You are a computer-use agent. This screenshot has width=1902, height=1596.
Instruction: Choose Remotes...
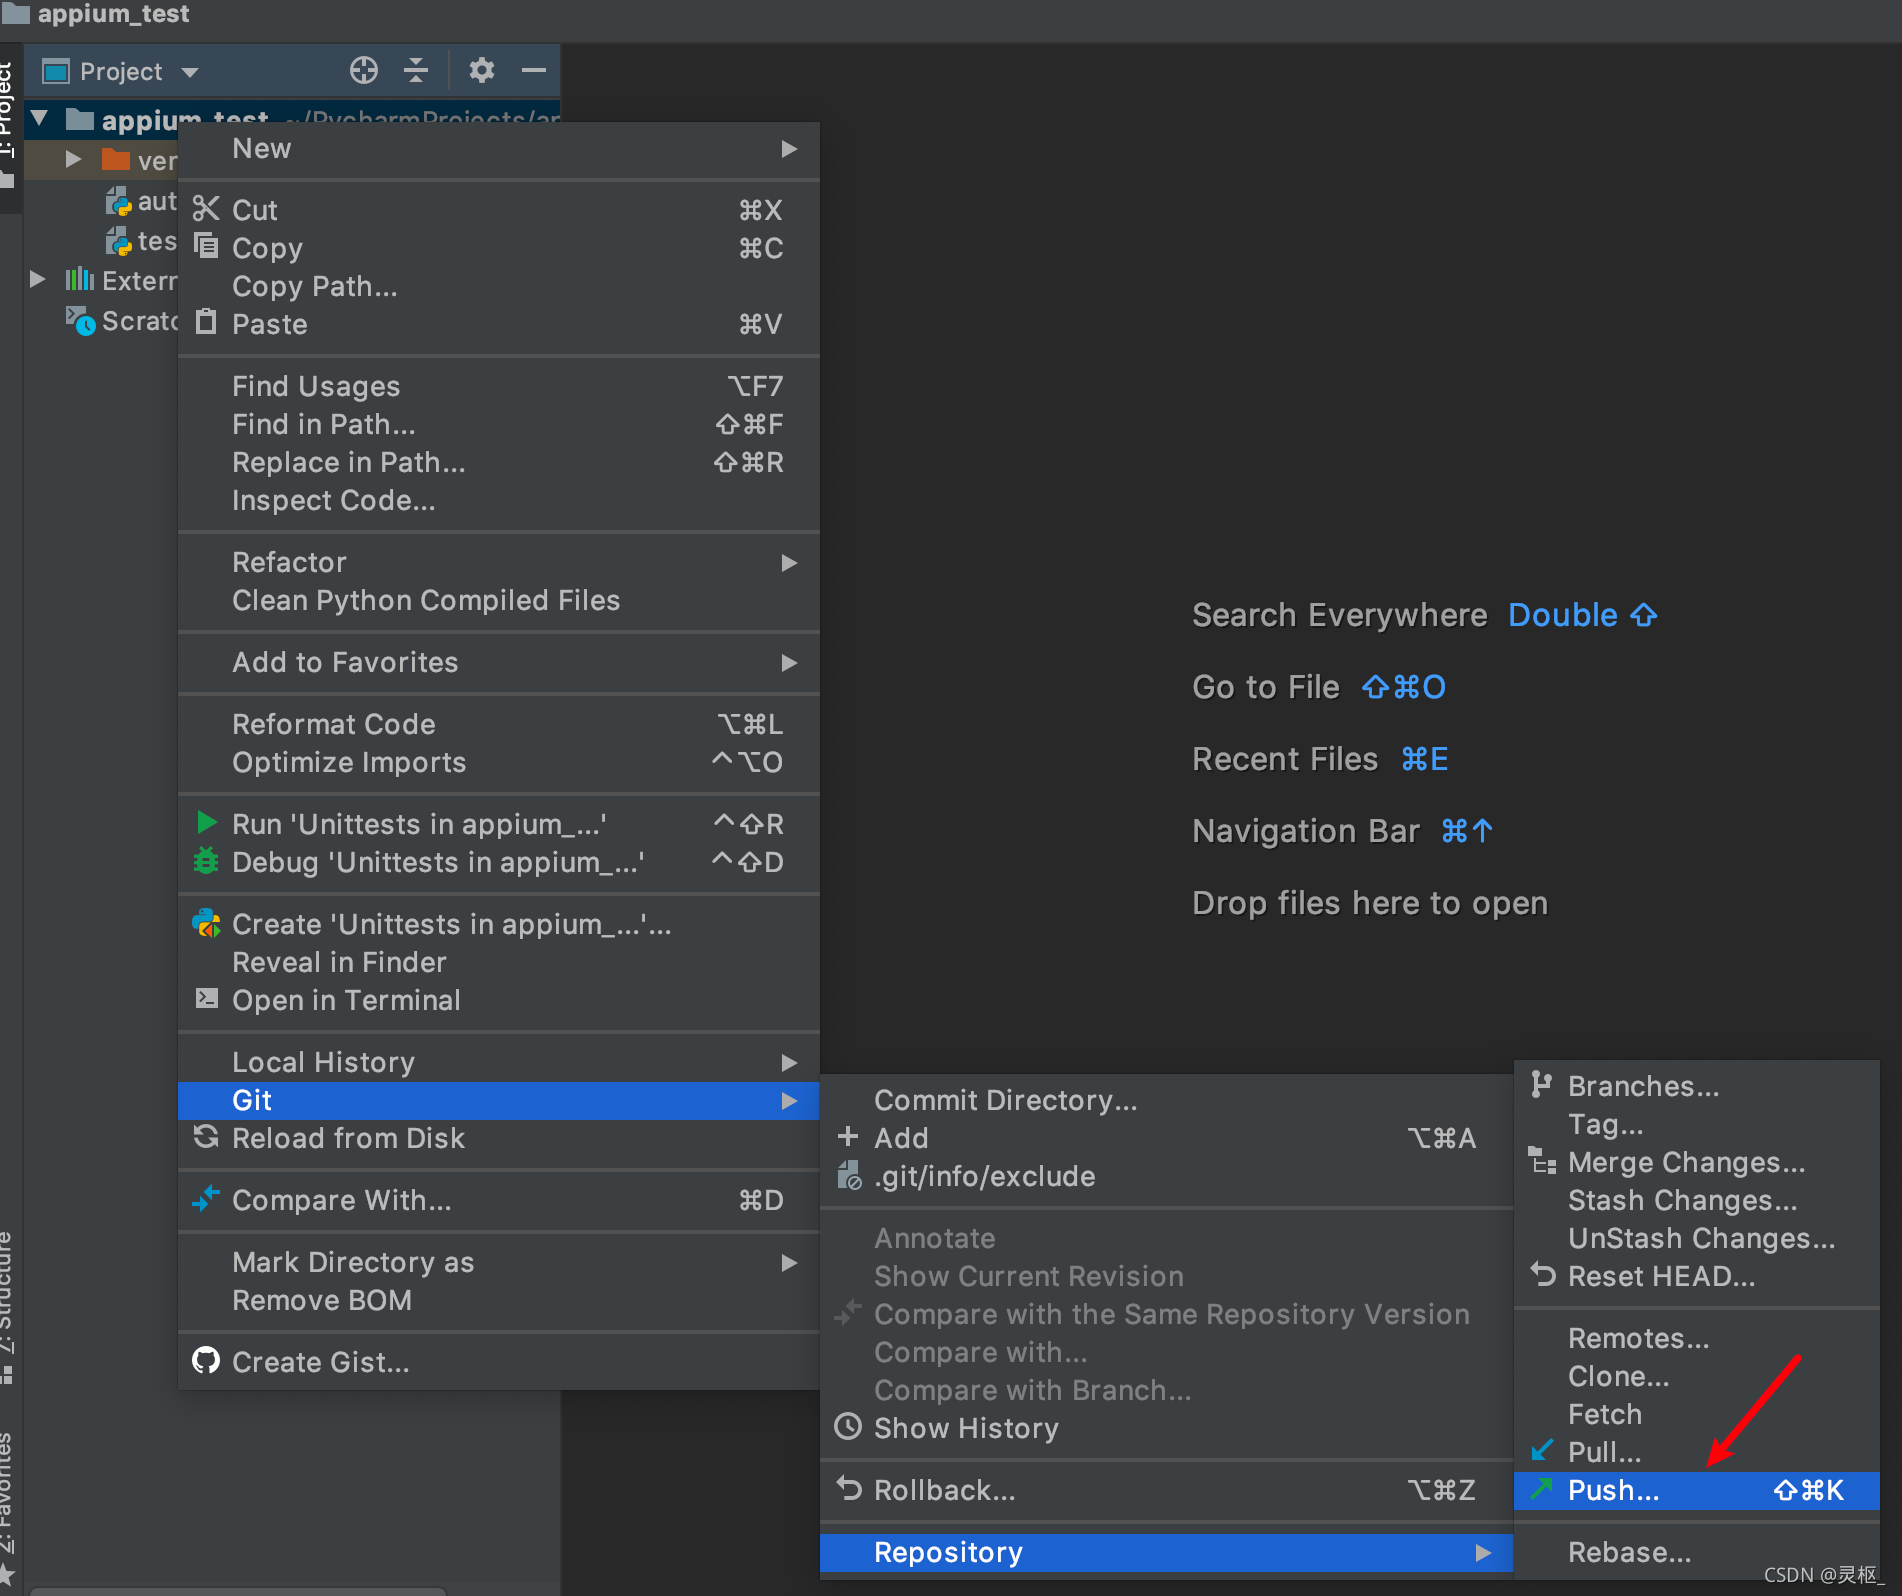tap(1697, 1338)
